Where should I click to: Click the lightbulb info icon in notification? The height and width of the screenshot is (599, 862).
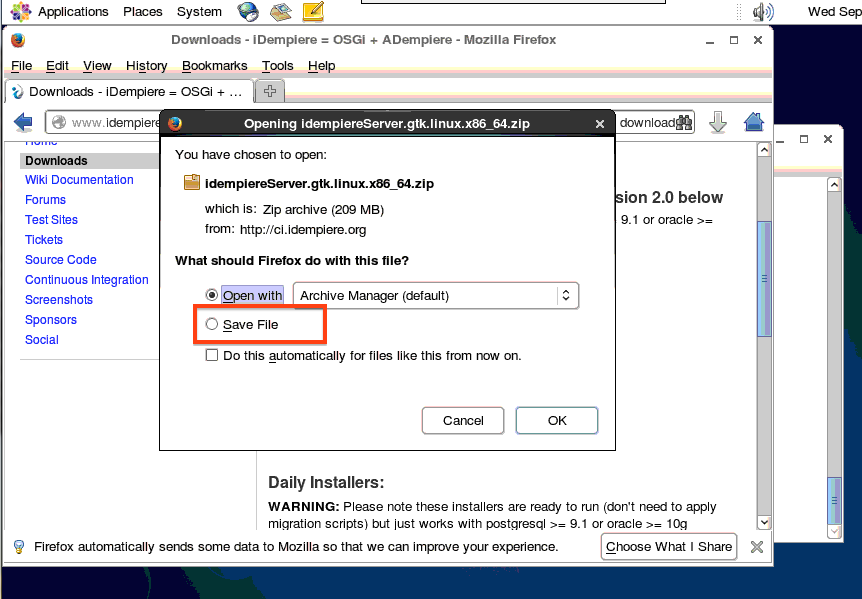pyautogui.click(x=19, y=547)
